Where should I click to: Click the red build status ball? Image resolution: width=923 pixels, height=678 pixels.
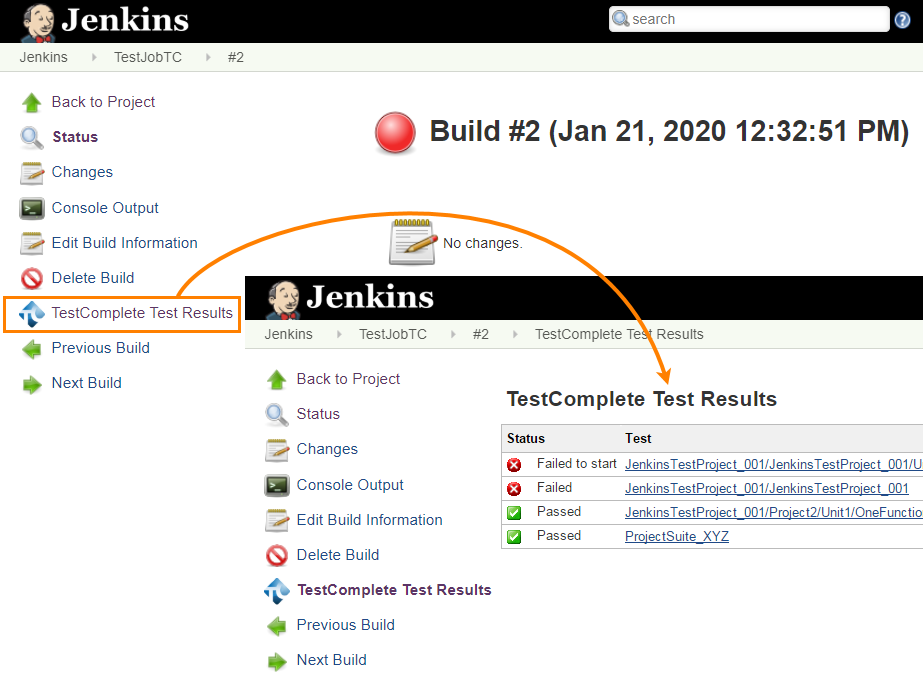tap(395, 132)
